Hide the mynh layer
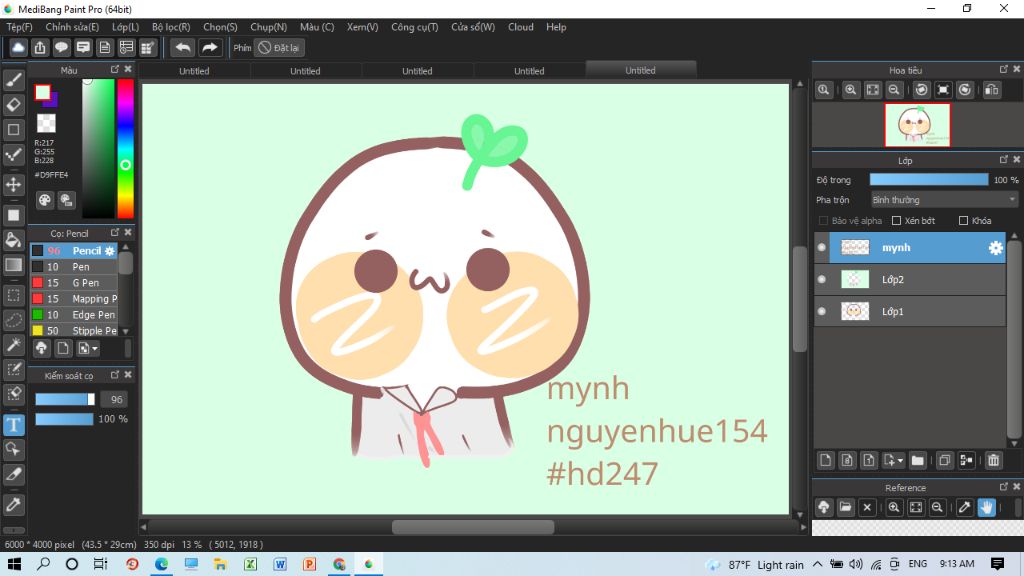Screen dimensions: 1024x576 pyautogui.click(x=822, y=248)
